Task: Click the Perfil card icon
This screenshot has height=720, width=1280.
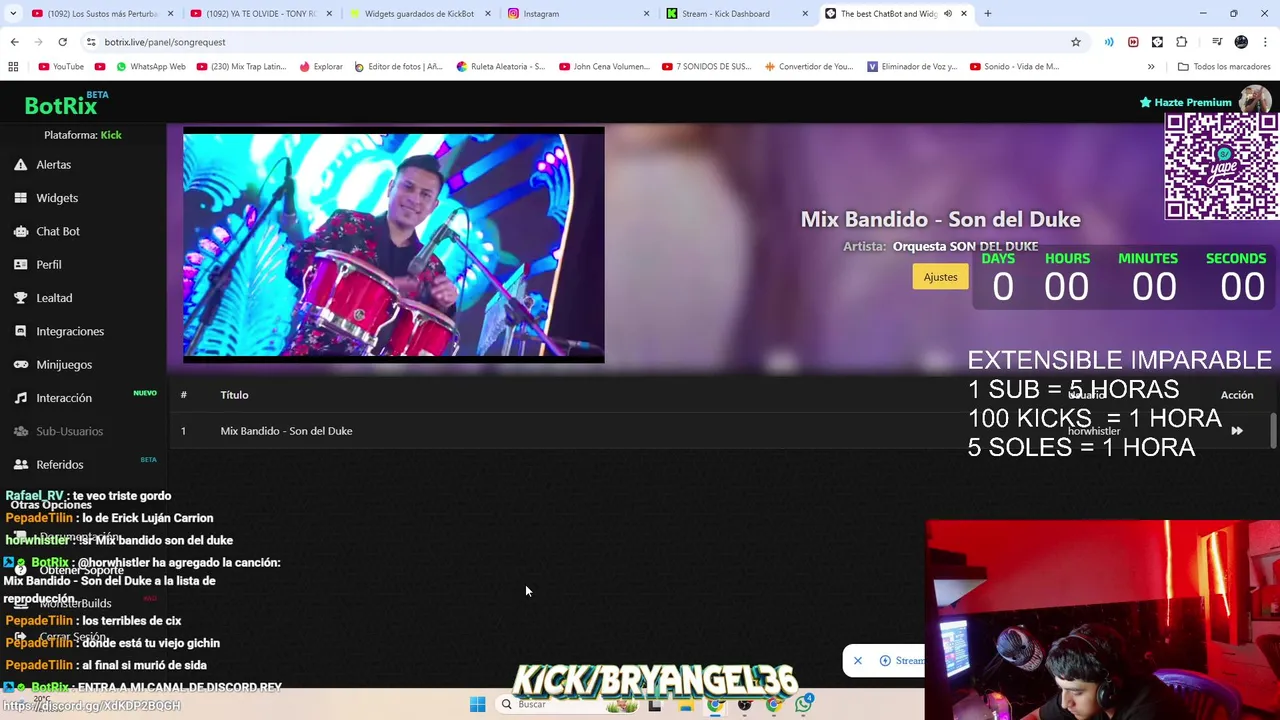Action: coord(20,265)
